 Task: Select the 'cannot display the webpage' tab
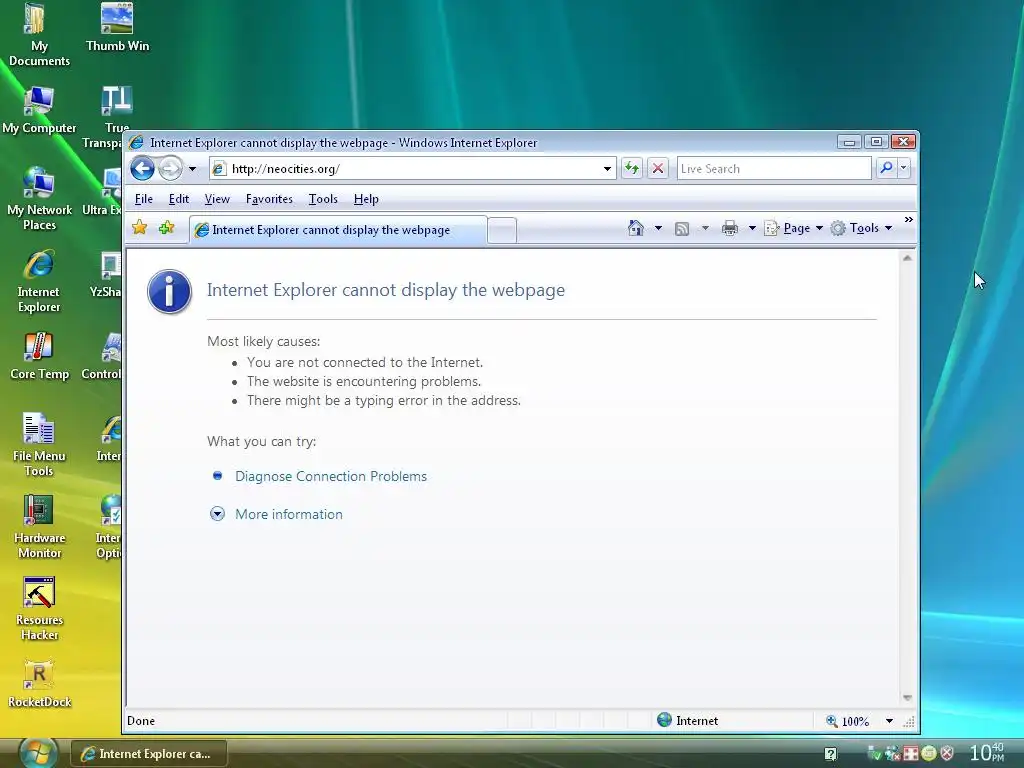tap(338, 230)
